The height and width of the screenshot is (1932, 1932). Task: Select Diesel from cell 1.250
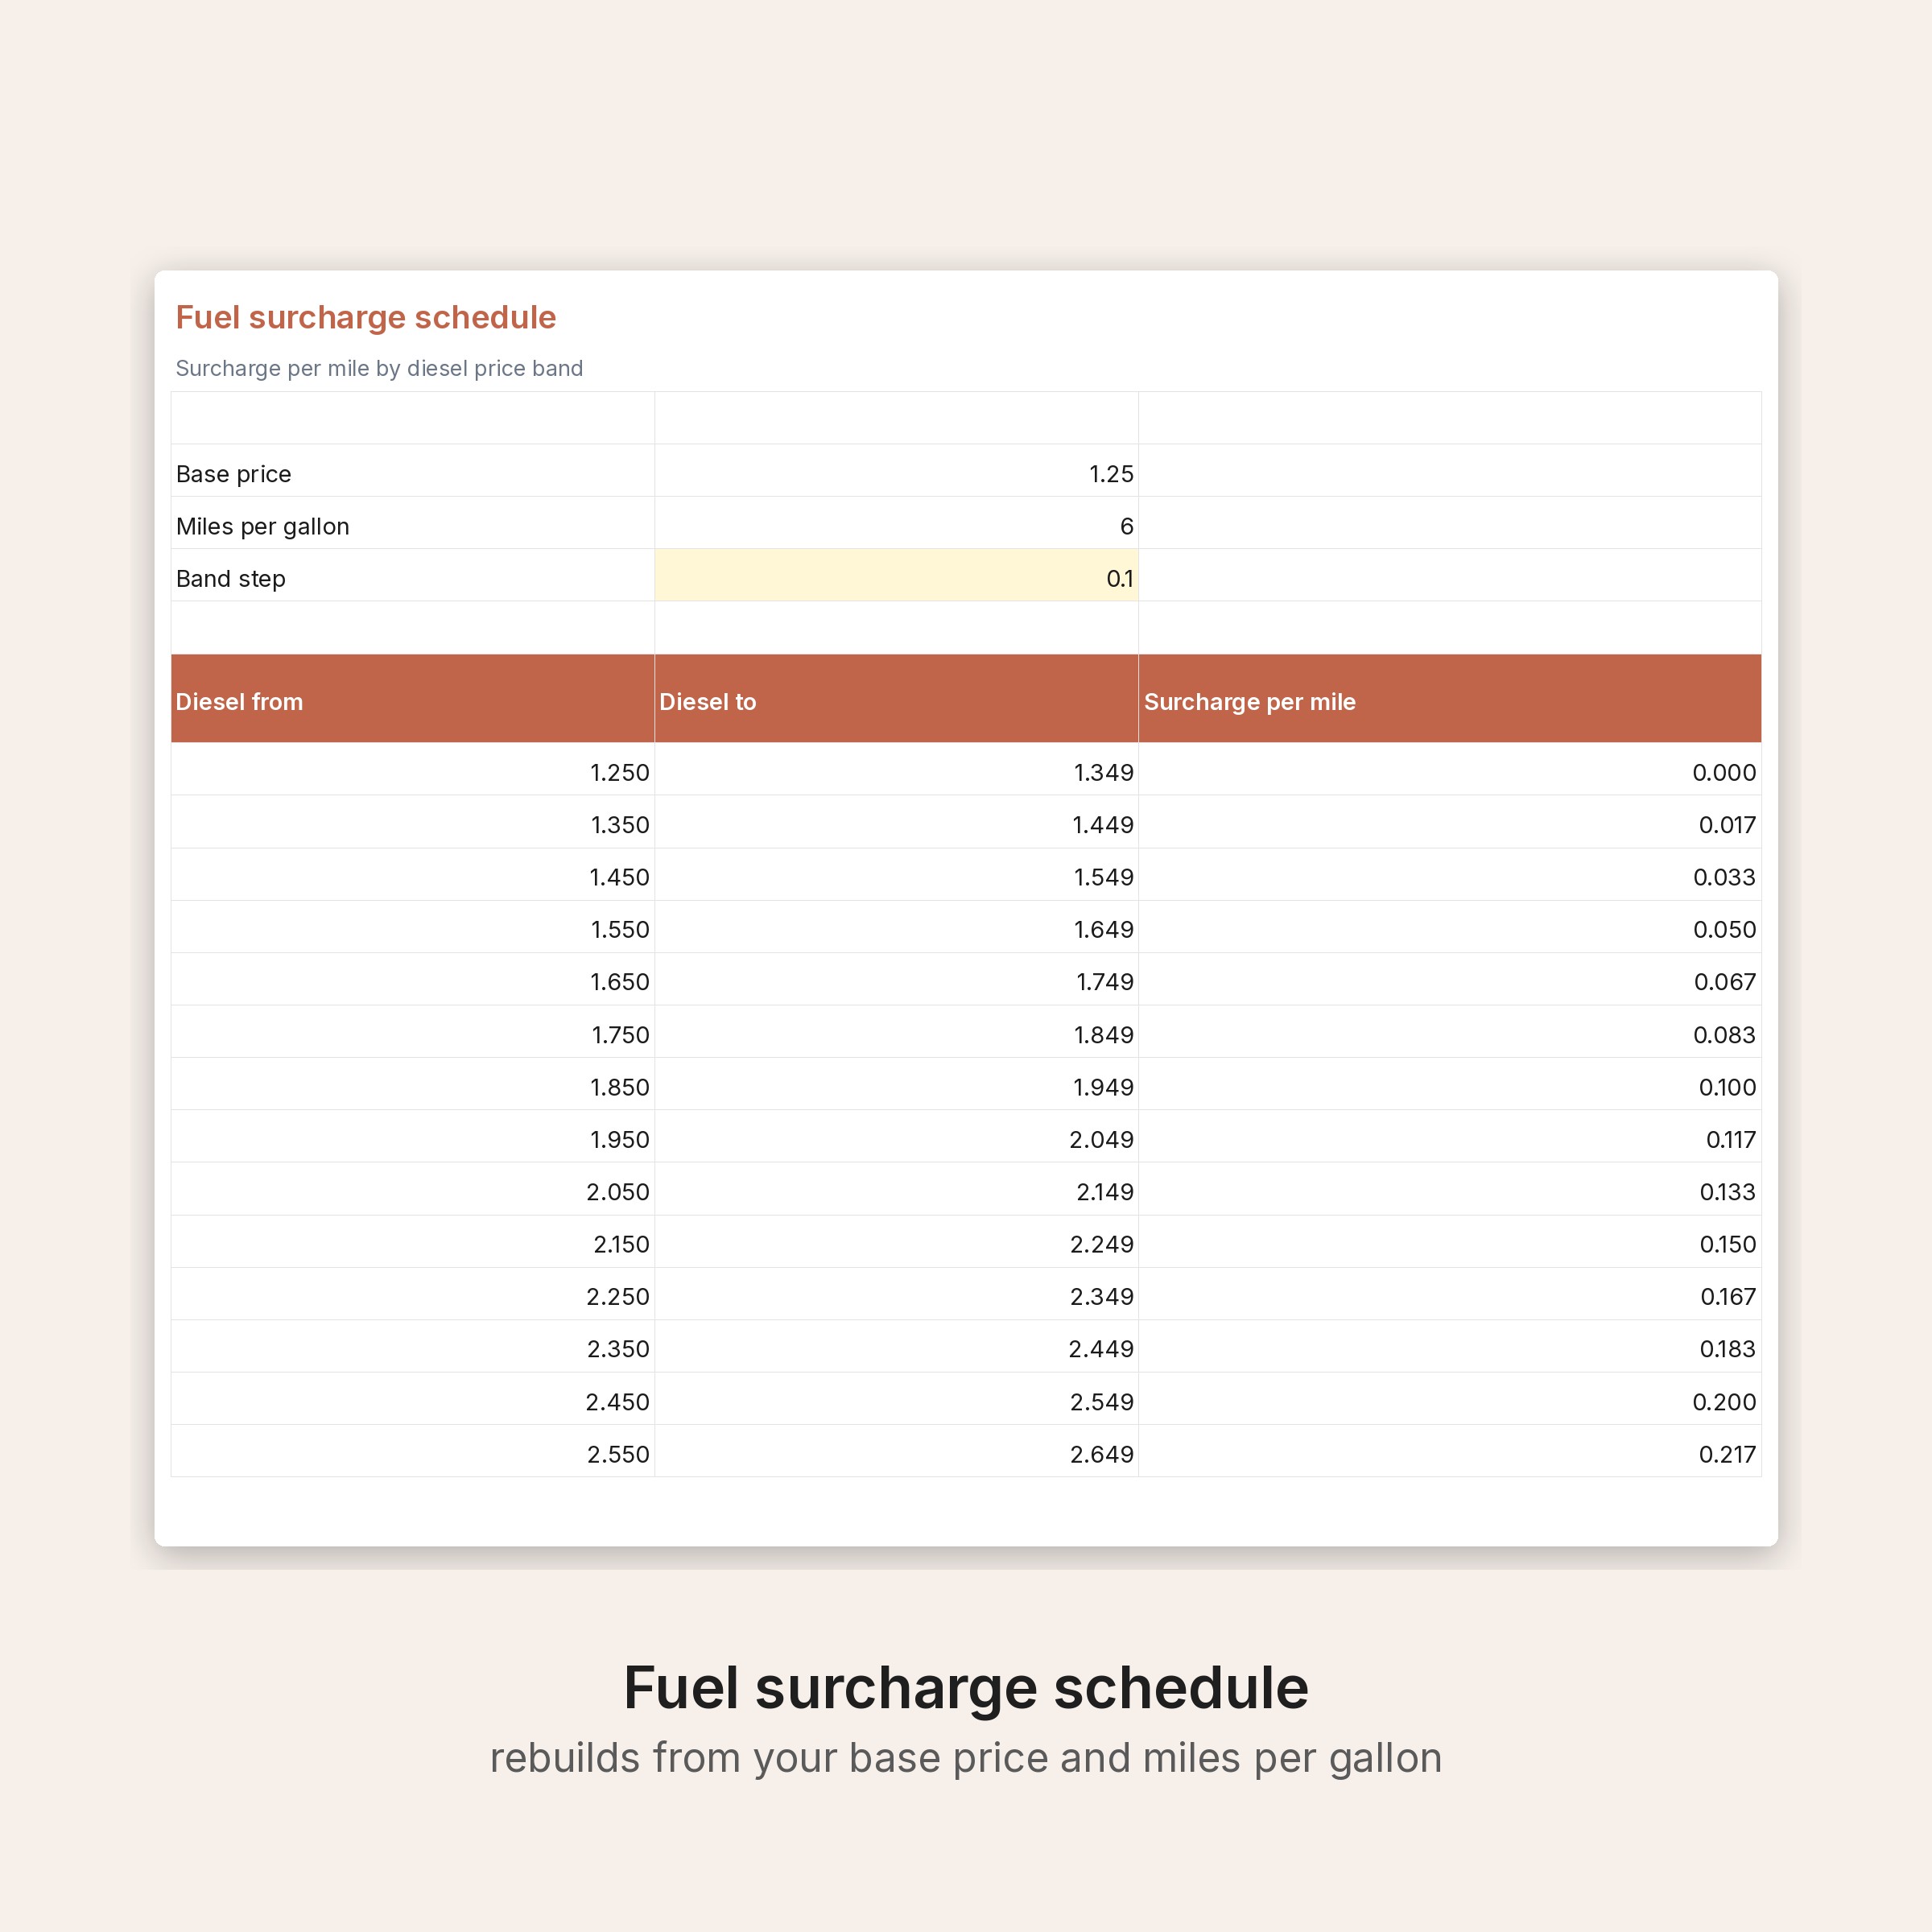tap(413, 769)
